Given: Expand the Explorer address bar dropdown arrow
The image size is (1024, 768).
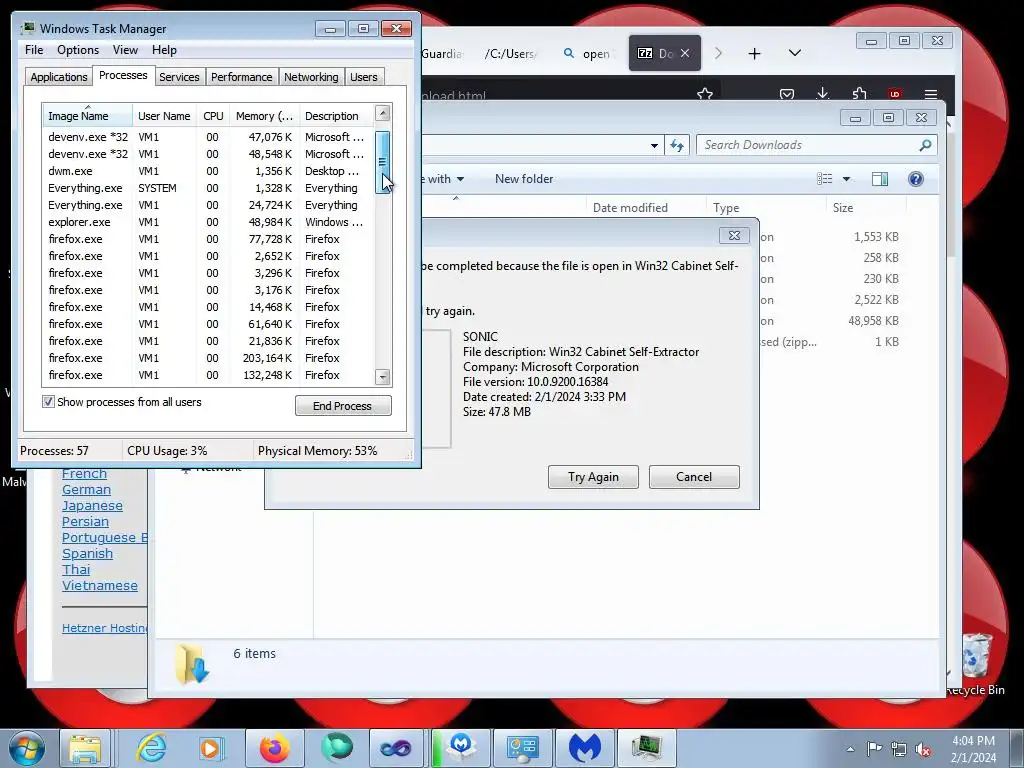Looking at the screenshot, I should pyautogui.click(x=654, y=146).
